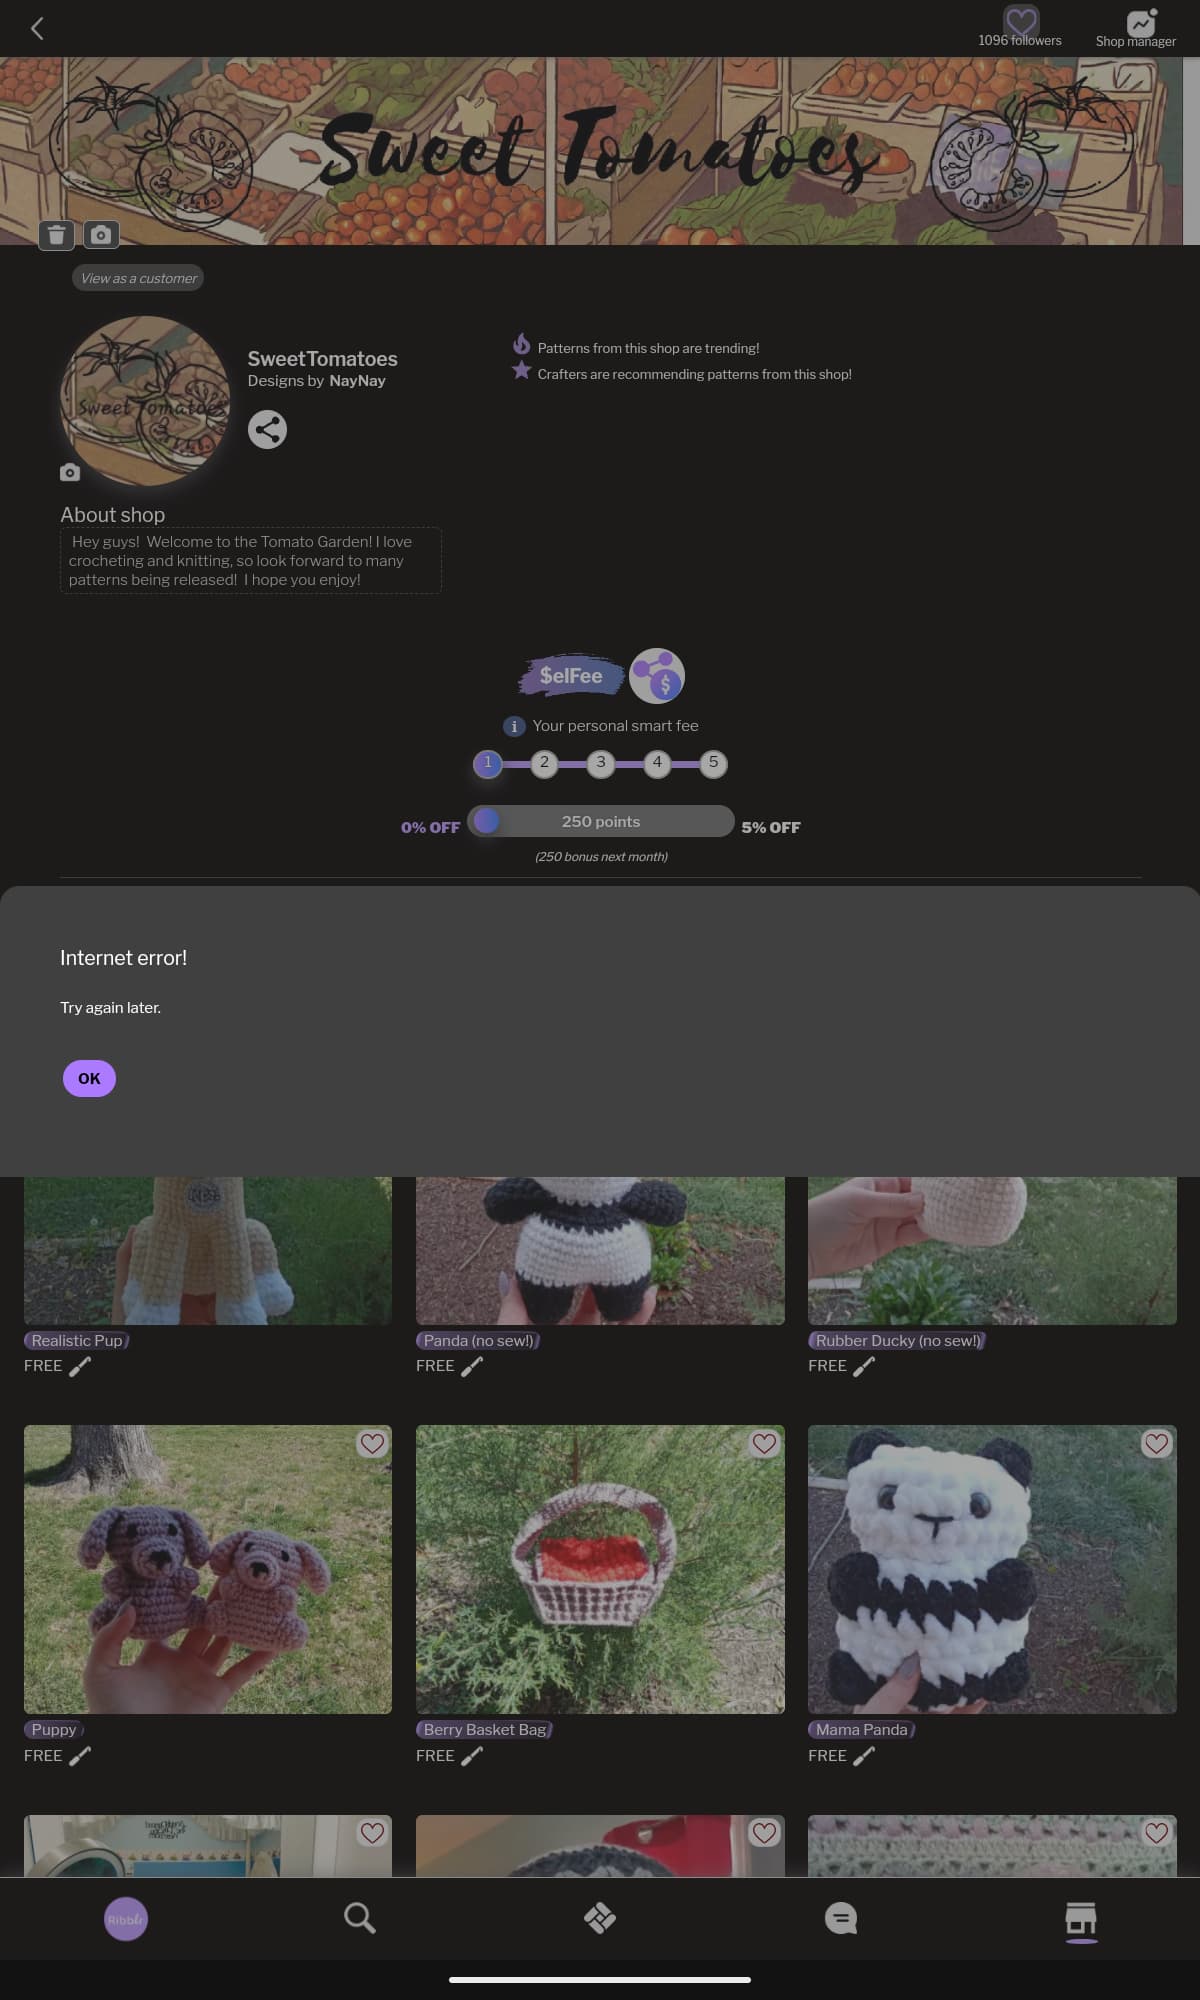The height and width of the screenshot is (2000, 1200).
Task: Delete the banner image with trash icon
Action: coord(56,235)
